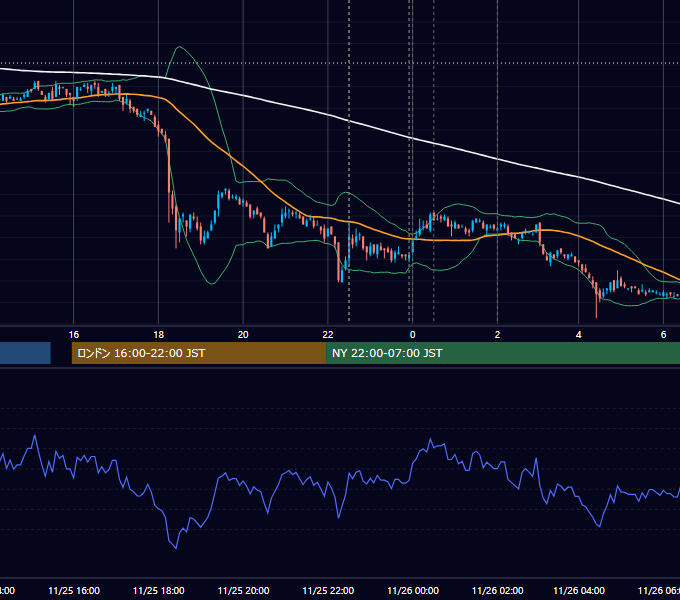The image size is (680, 600).
Task: Click the 22 hour label on price chart axis
Action: click(x=328, y=335)
